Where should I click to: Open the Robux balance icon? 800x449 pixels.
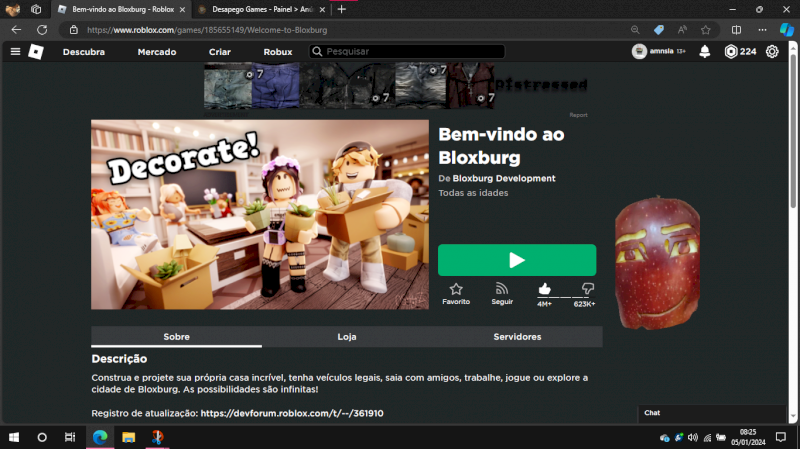(x=731, y=52)
